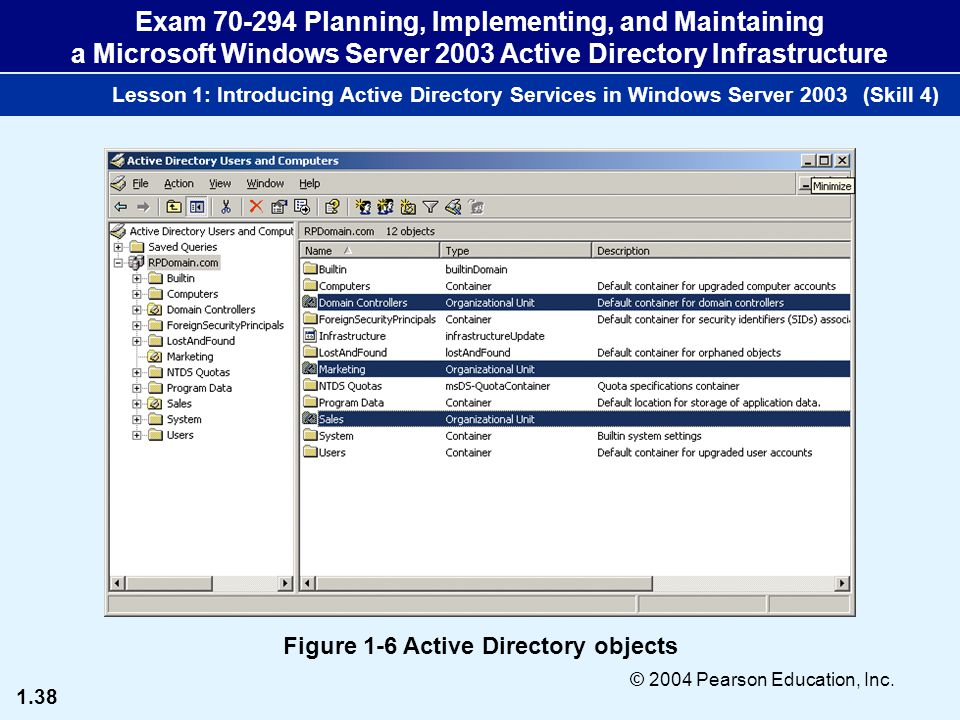Click the tree pane horizontal scrollbar thumb

[x=169, y=583]
